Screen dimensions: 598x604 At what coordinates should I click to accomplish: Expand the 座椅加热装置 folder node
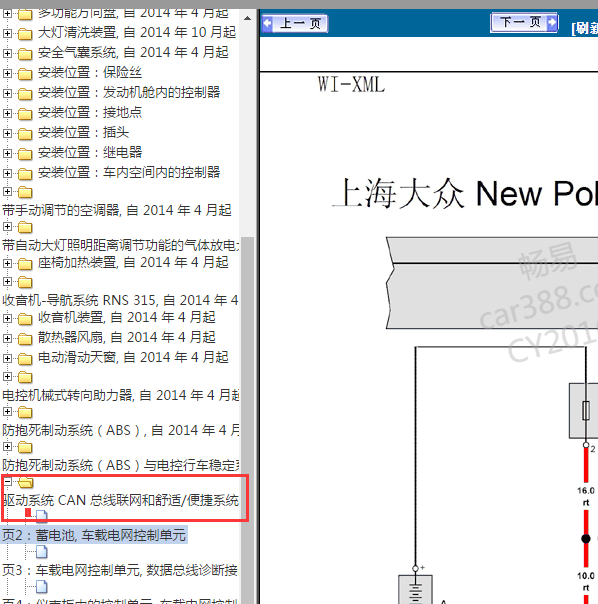click(7, 263)
